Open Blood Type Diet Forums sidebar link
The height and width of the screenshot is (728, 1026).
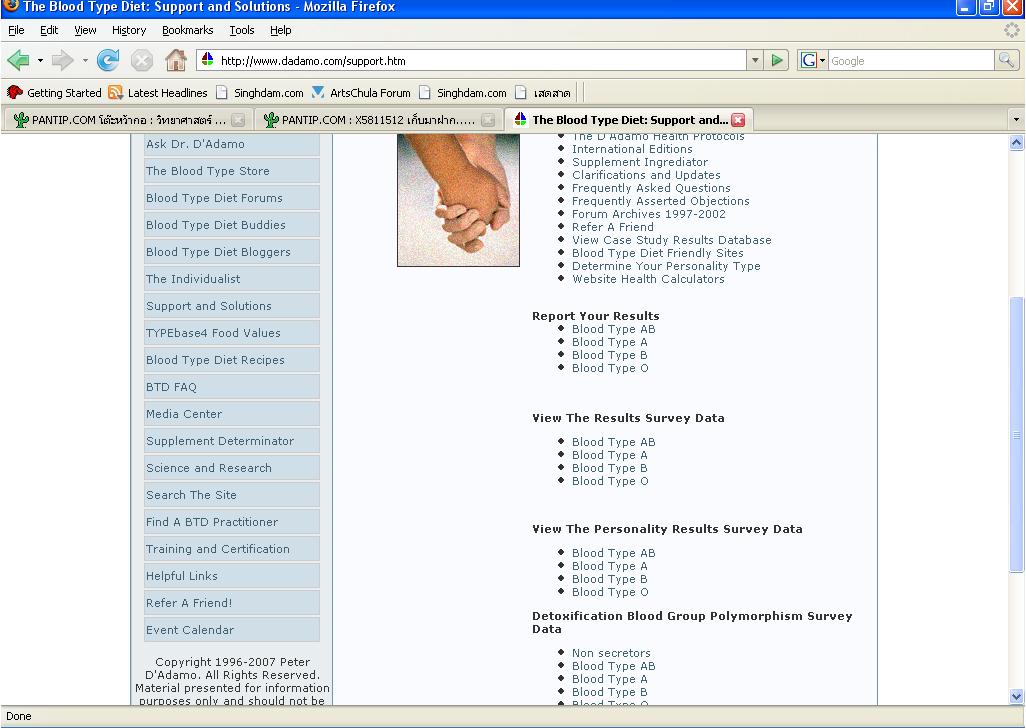(x=232, y=198)
